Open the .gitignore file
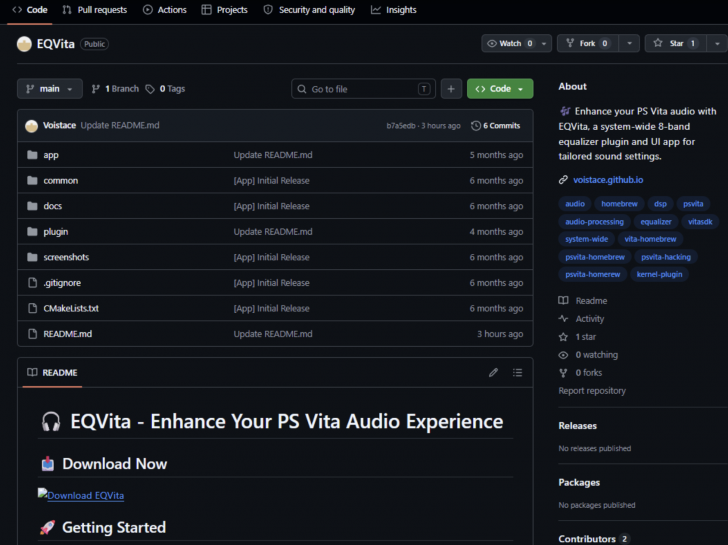The height and width of the screenshot is (545, 728). click(62, 283)
